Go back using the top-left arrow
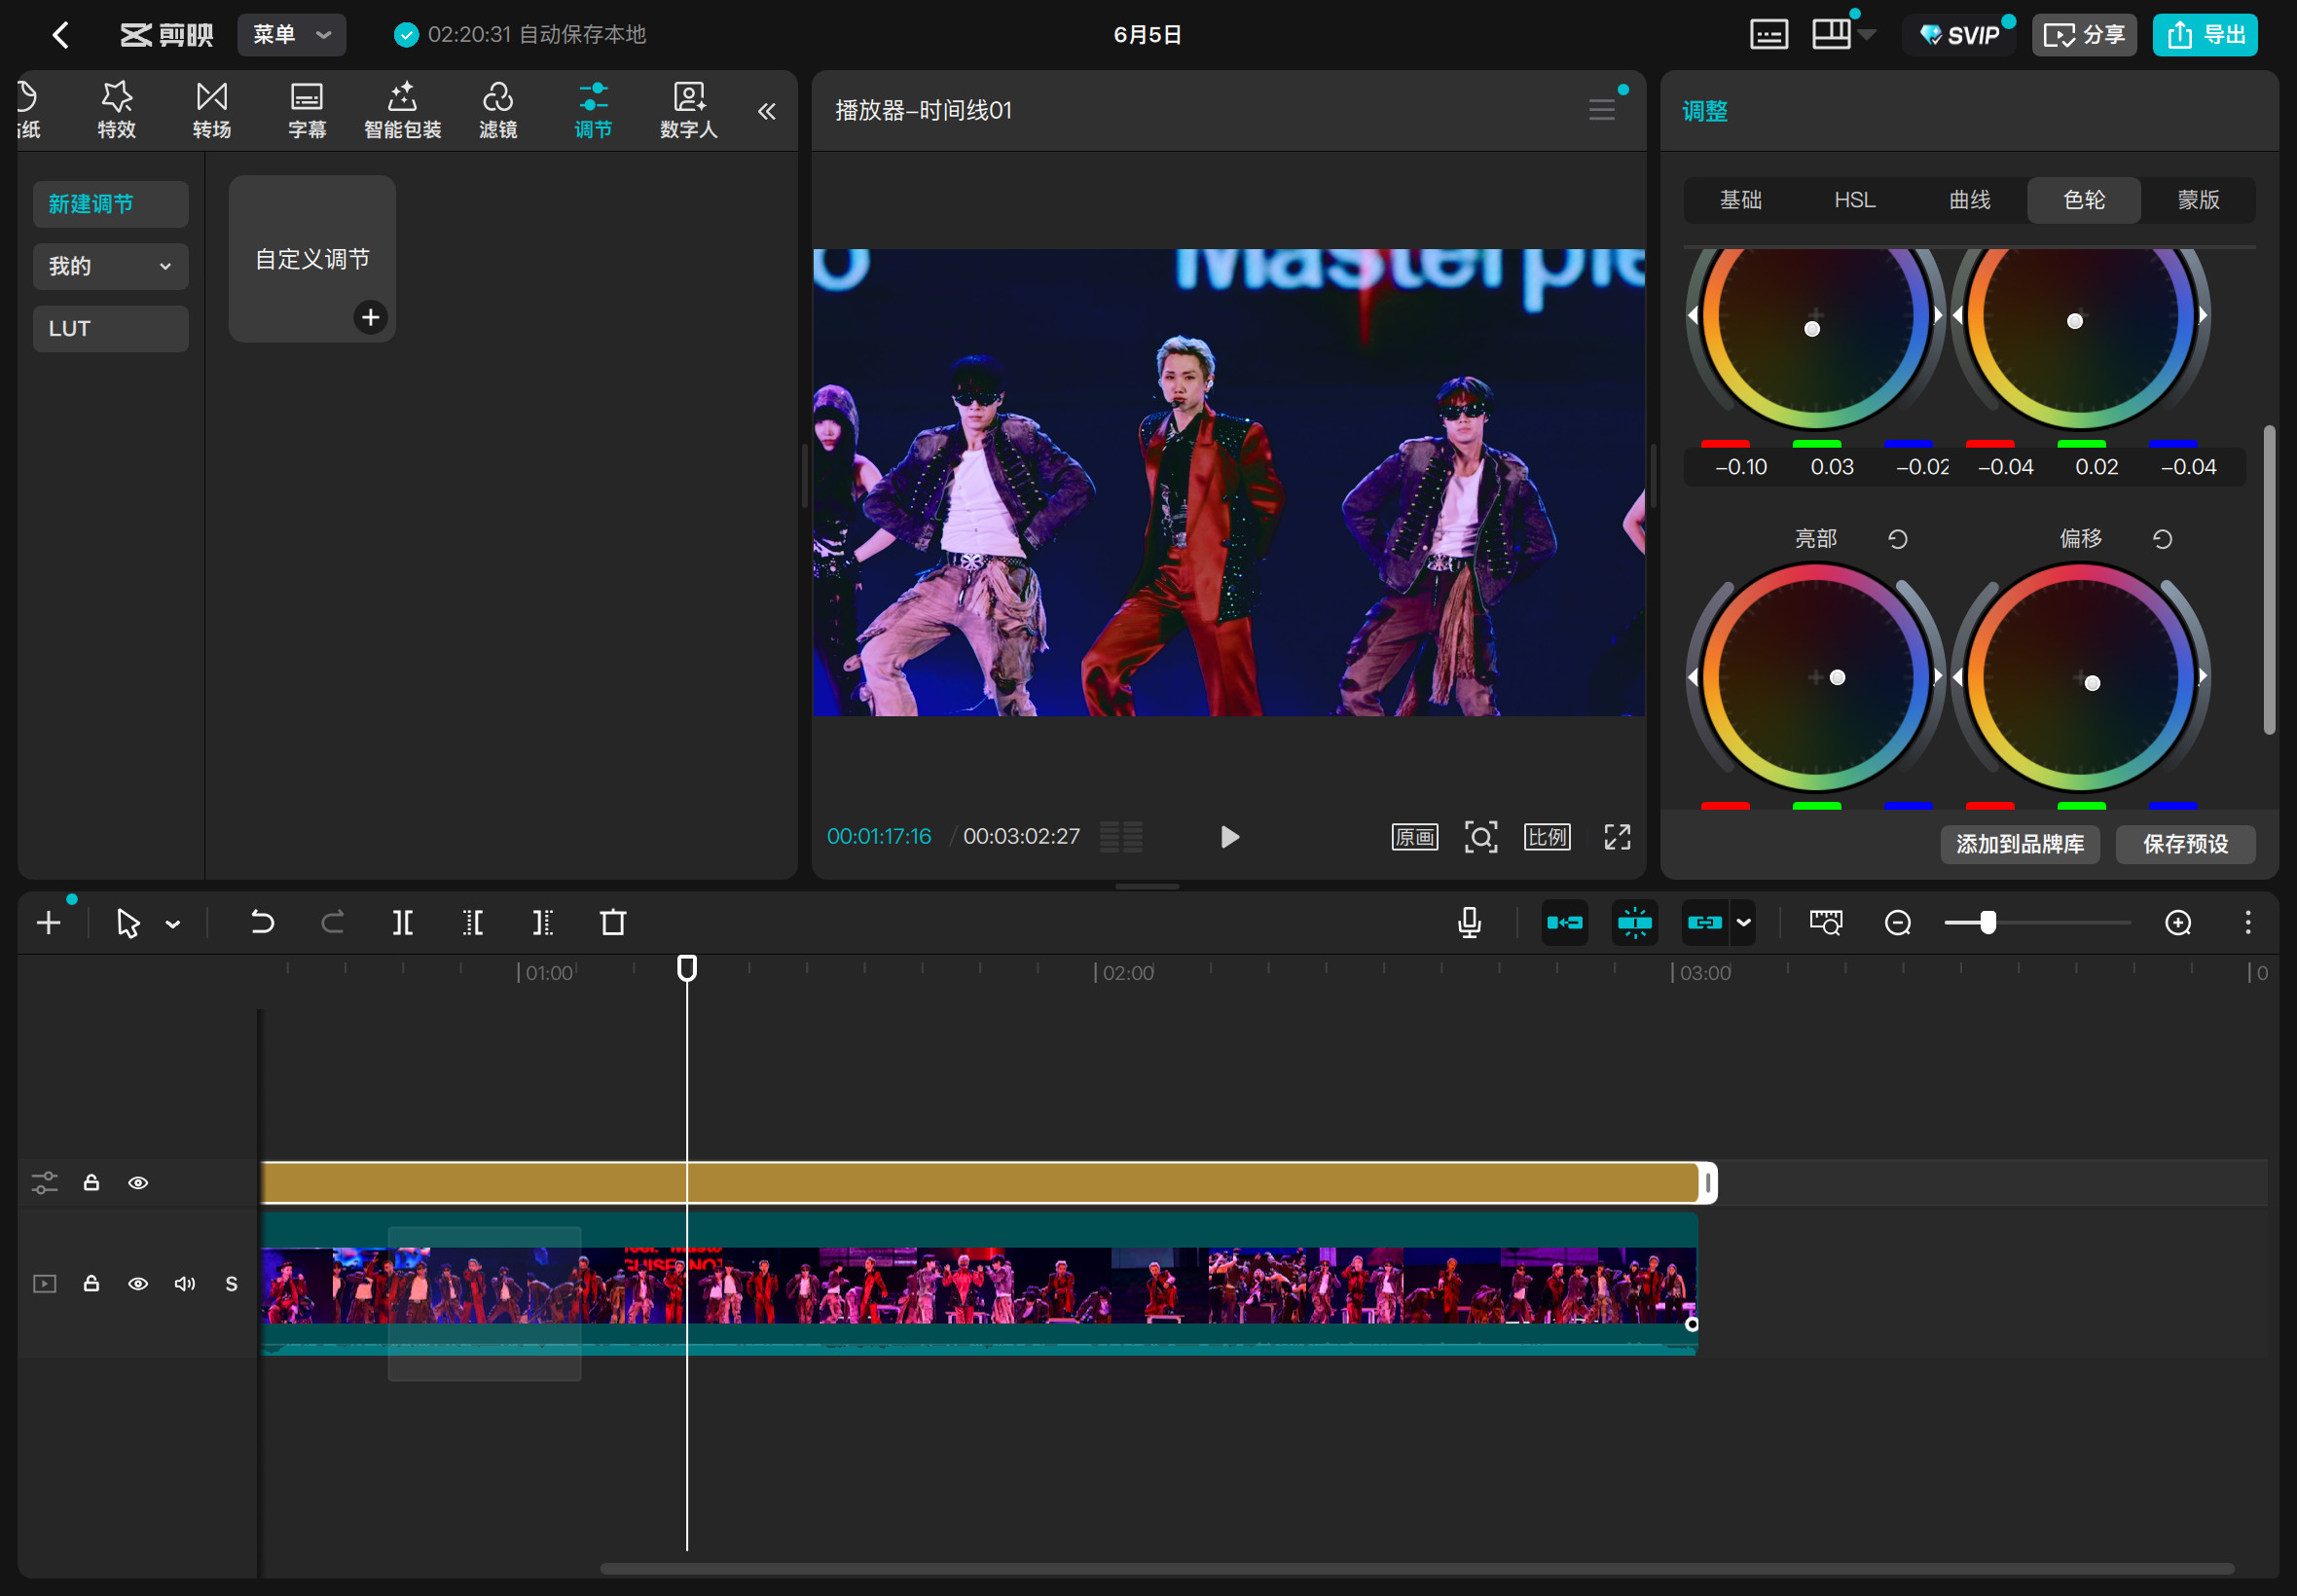 point(61,35)
